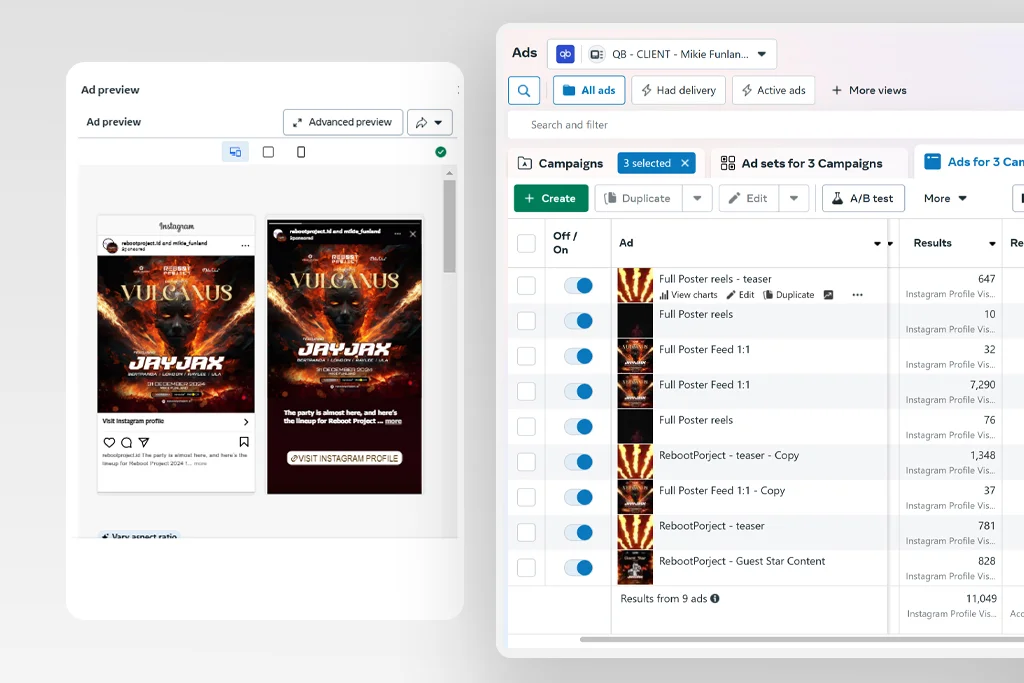1024x683 pixels.
Task: Click the heart icon in the Instagram feed preview
Action: pyautogui.click(x=109, y=442)
